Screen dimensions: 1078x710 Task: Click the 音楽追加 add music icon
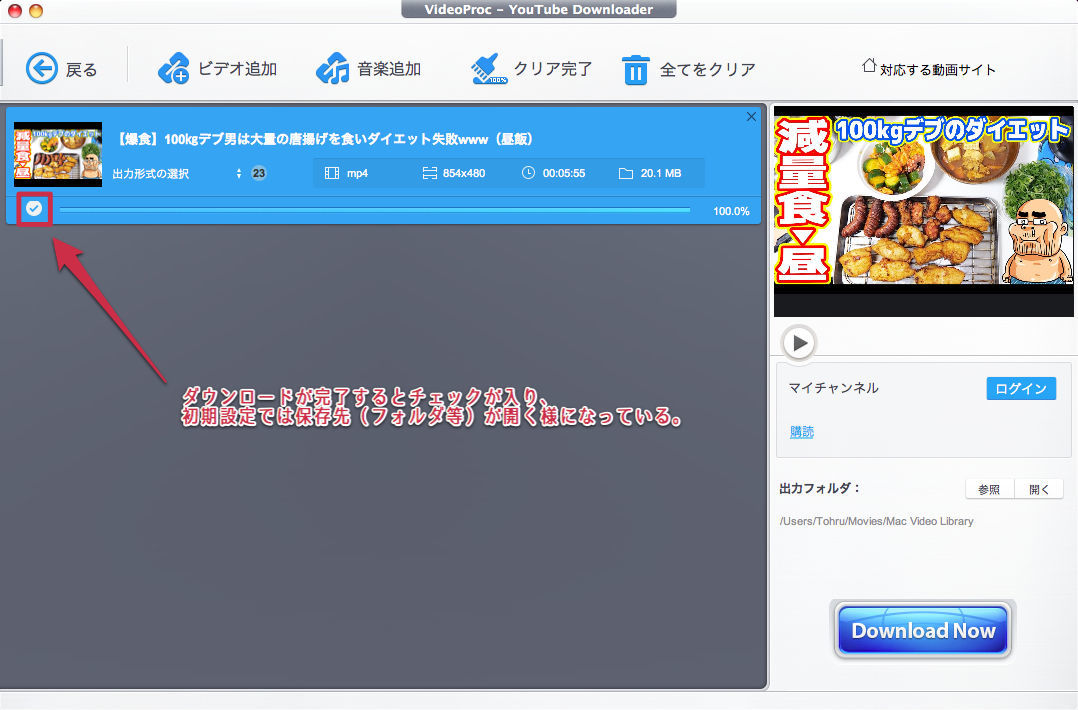coord(333,69)
